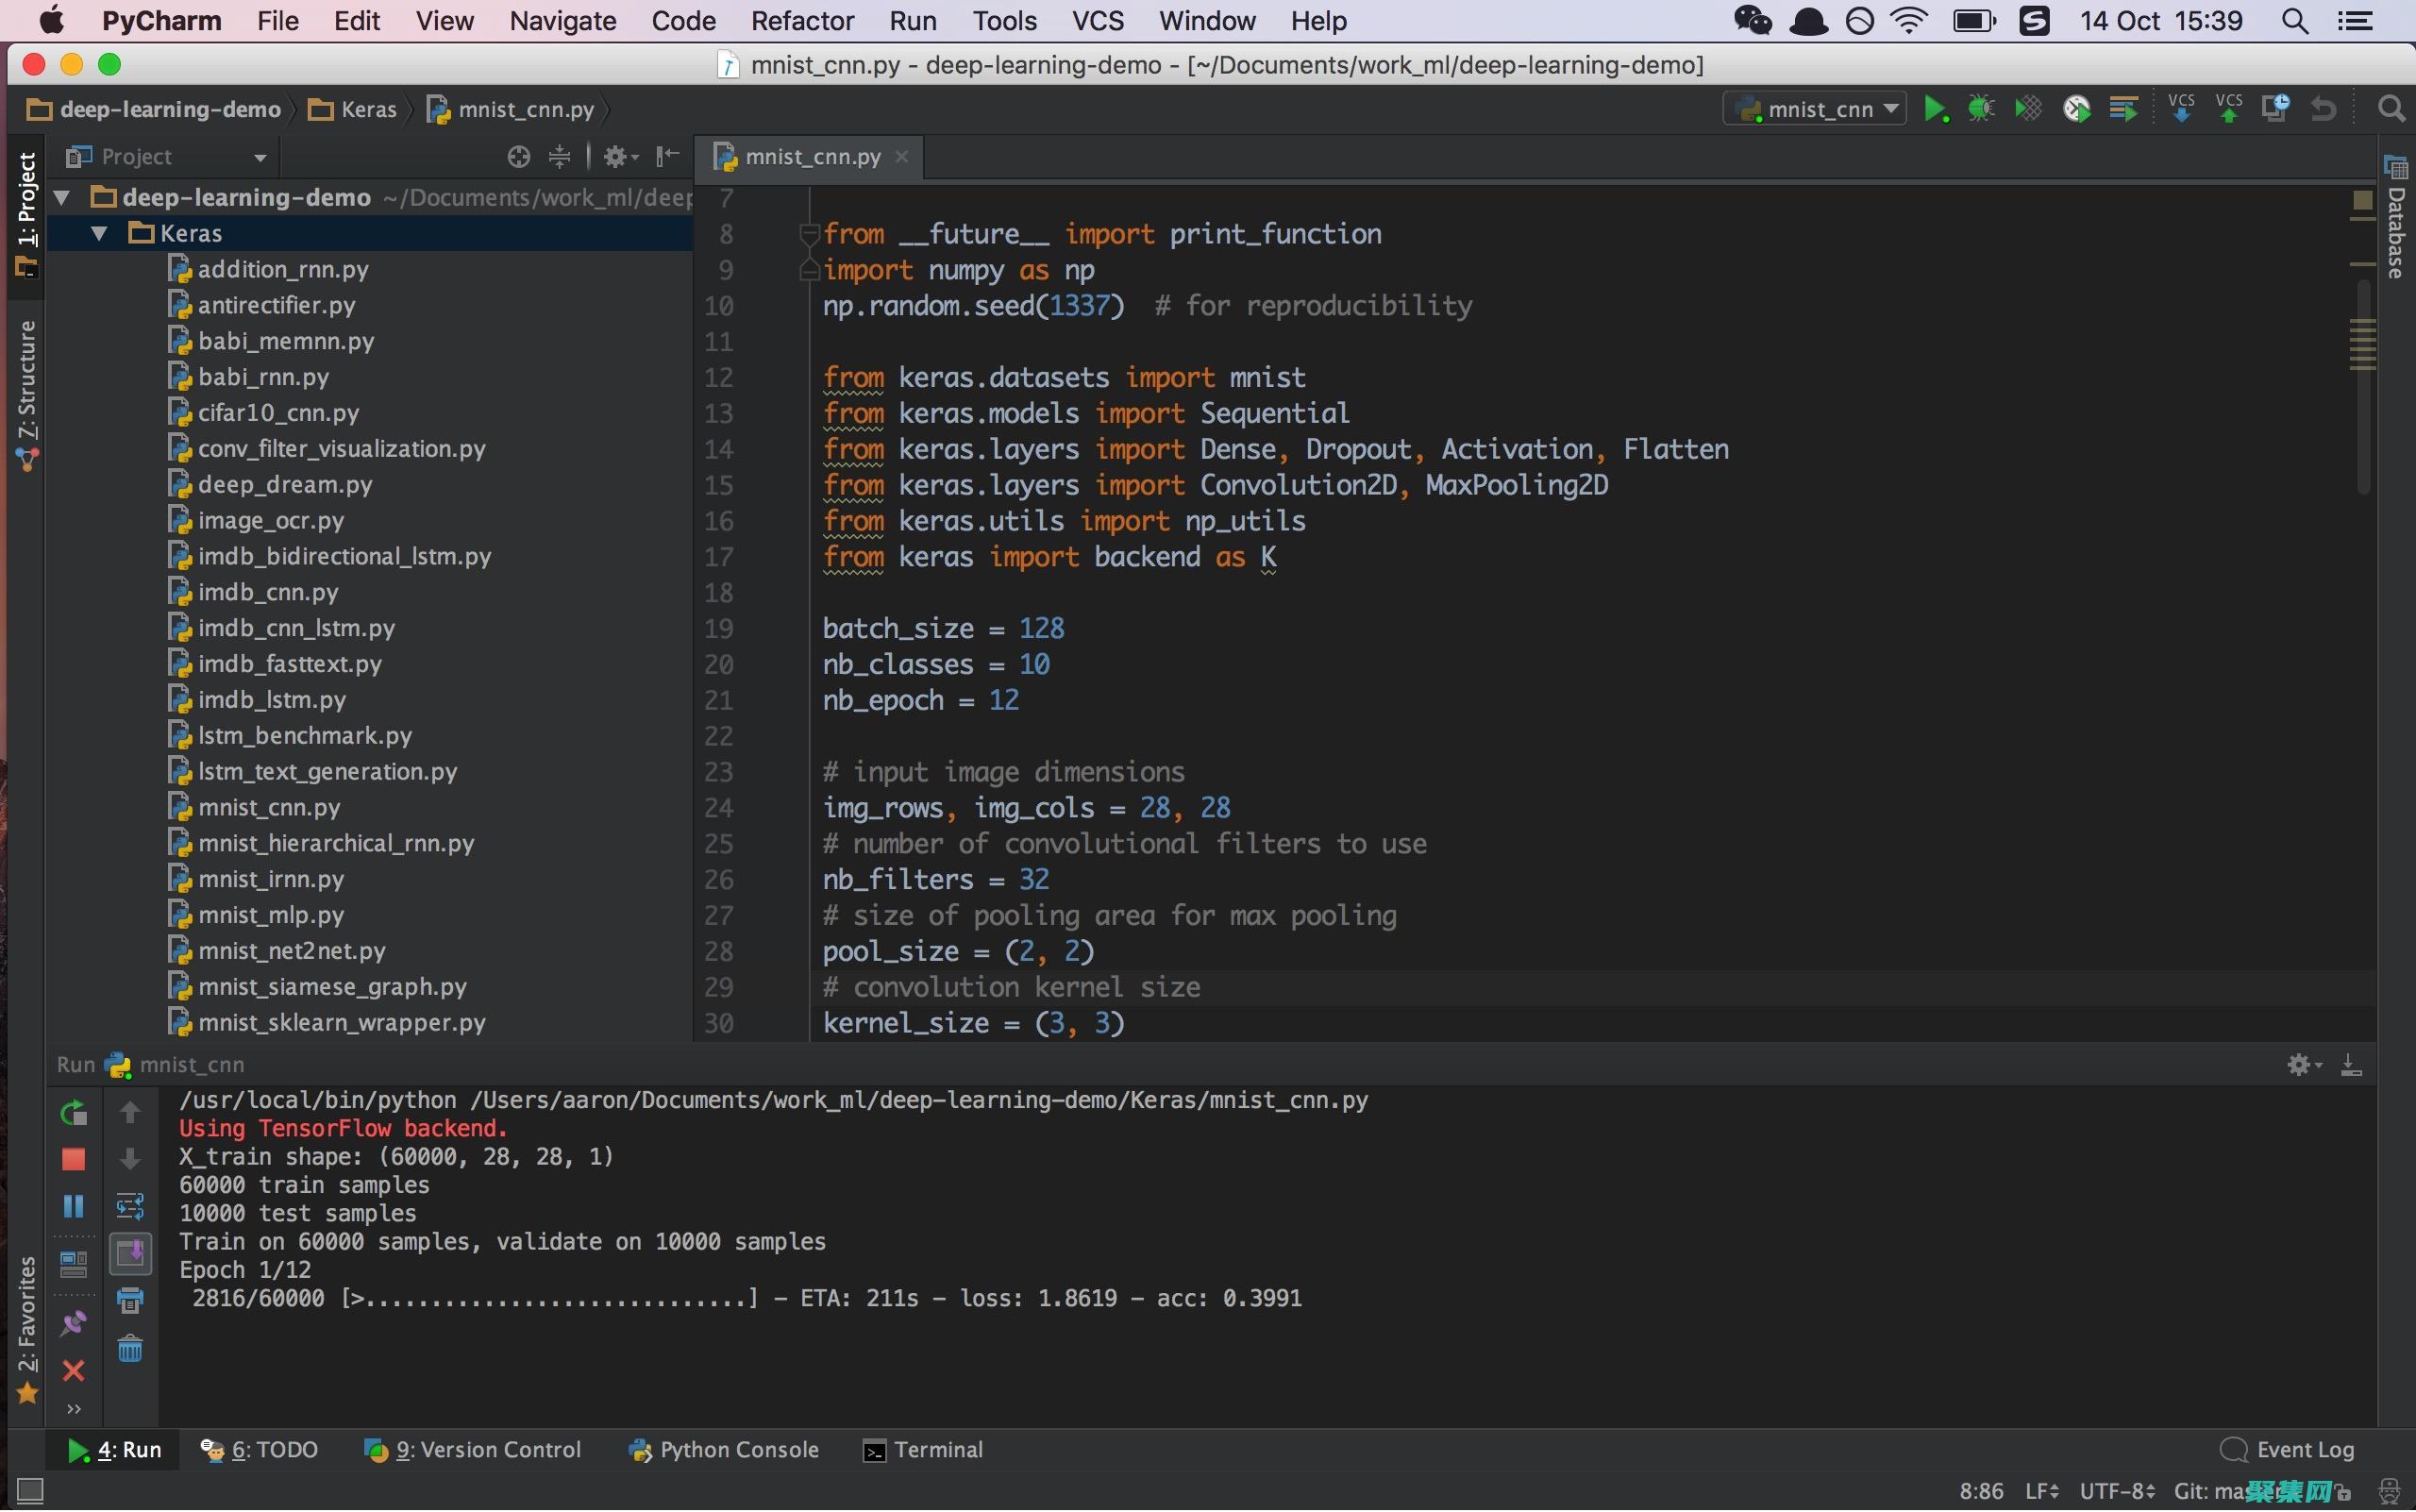The image size is (2416, 1512).
Task: Click the VCS update project icon
Action: (x=2181, y=109)
